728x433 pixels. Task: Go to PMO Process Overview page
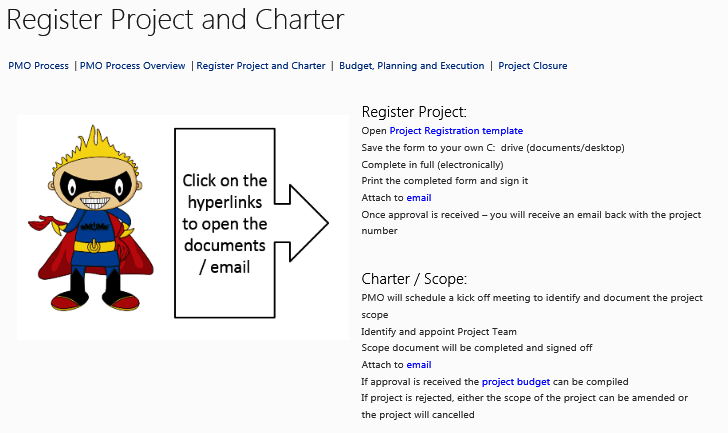(132, 66)
